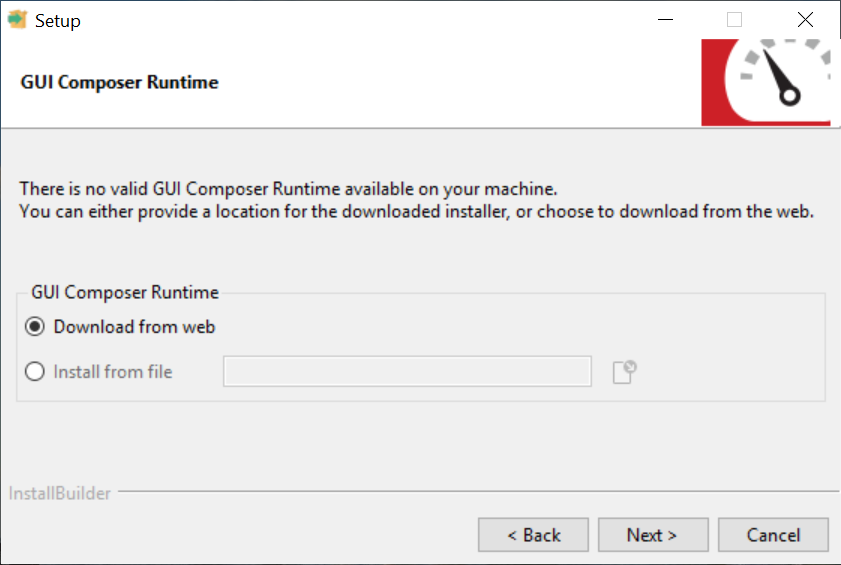Viewport: 841px width, 565px height.
Task: Click the GUI Composer Runtime group box label
Action: (125, 293)
